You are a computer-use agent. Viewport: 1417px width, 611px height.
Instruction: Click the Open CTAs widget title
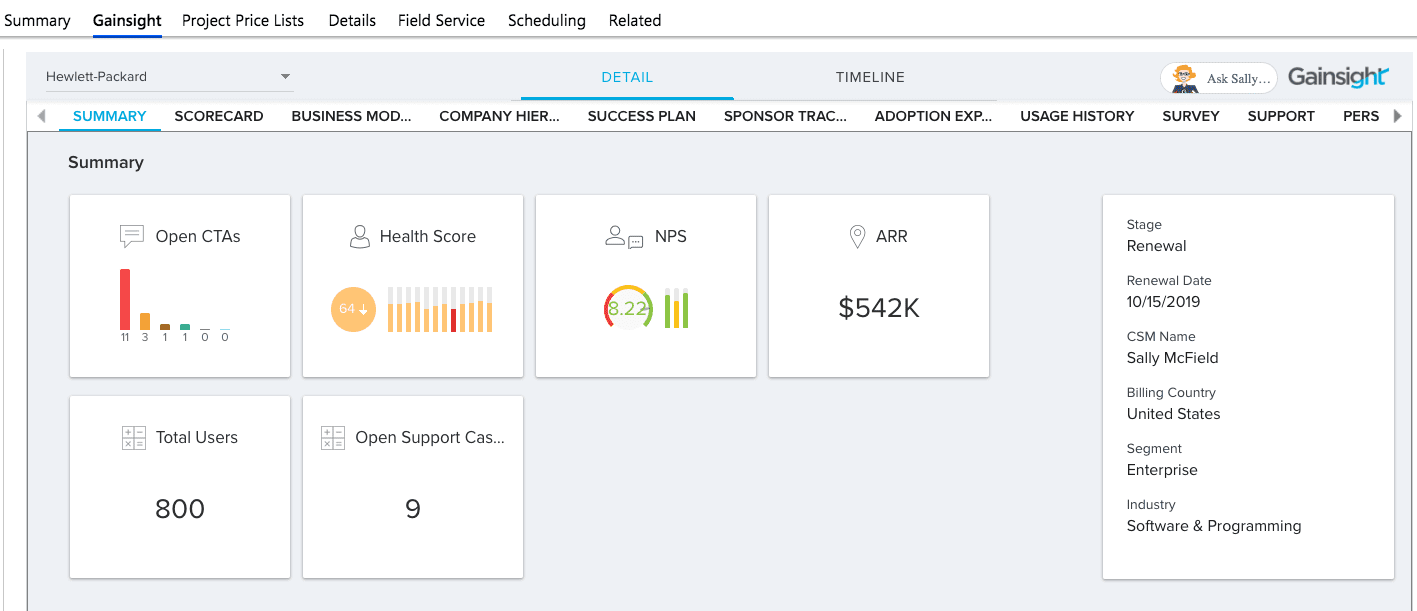pos(198,237)
